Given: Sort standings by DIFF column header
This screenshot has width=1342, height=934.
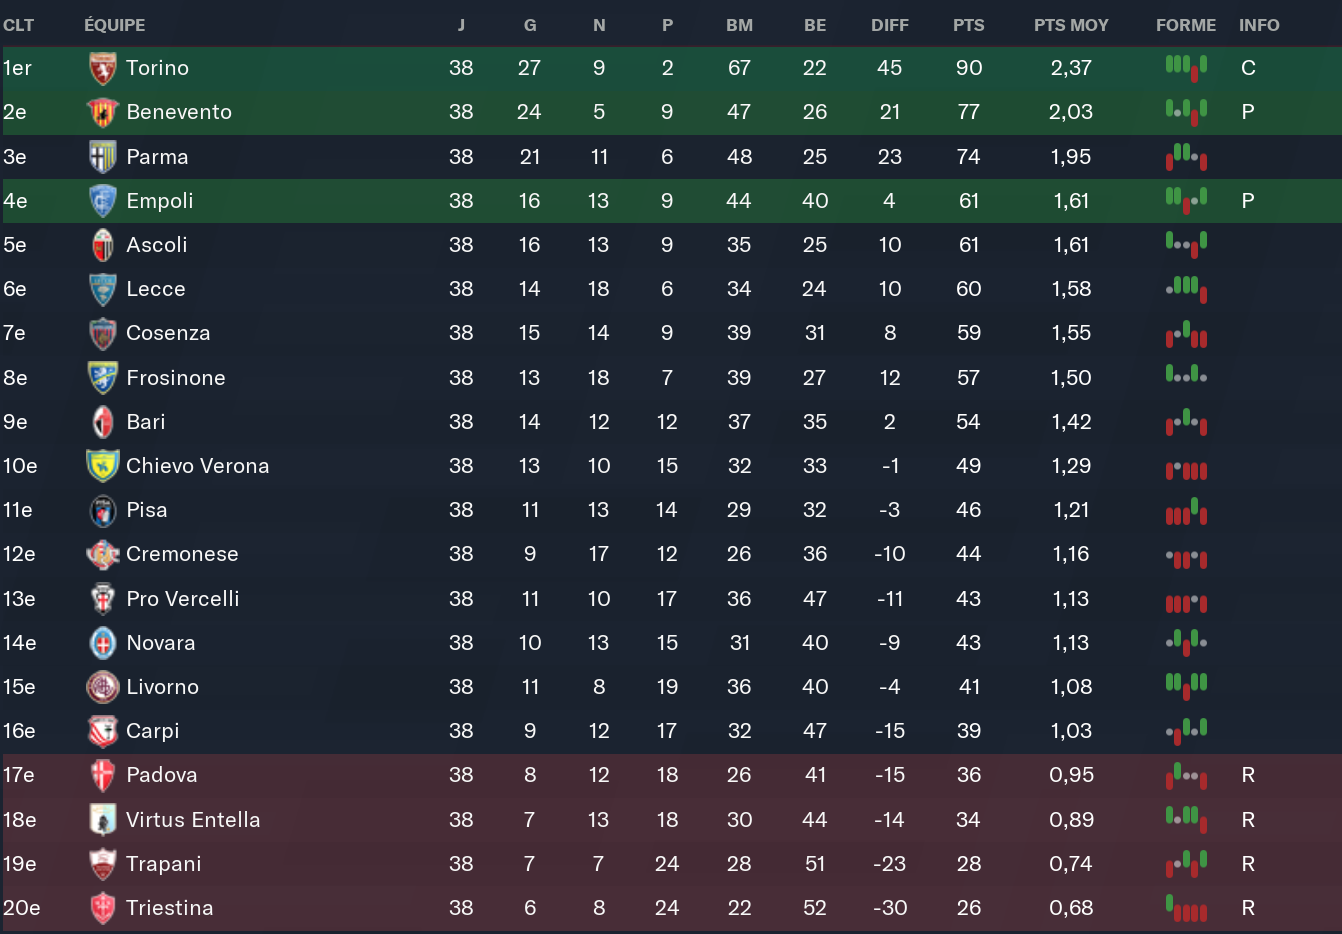Looking at the screenshot, I should [x=889, y=25].
